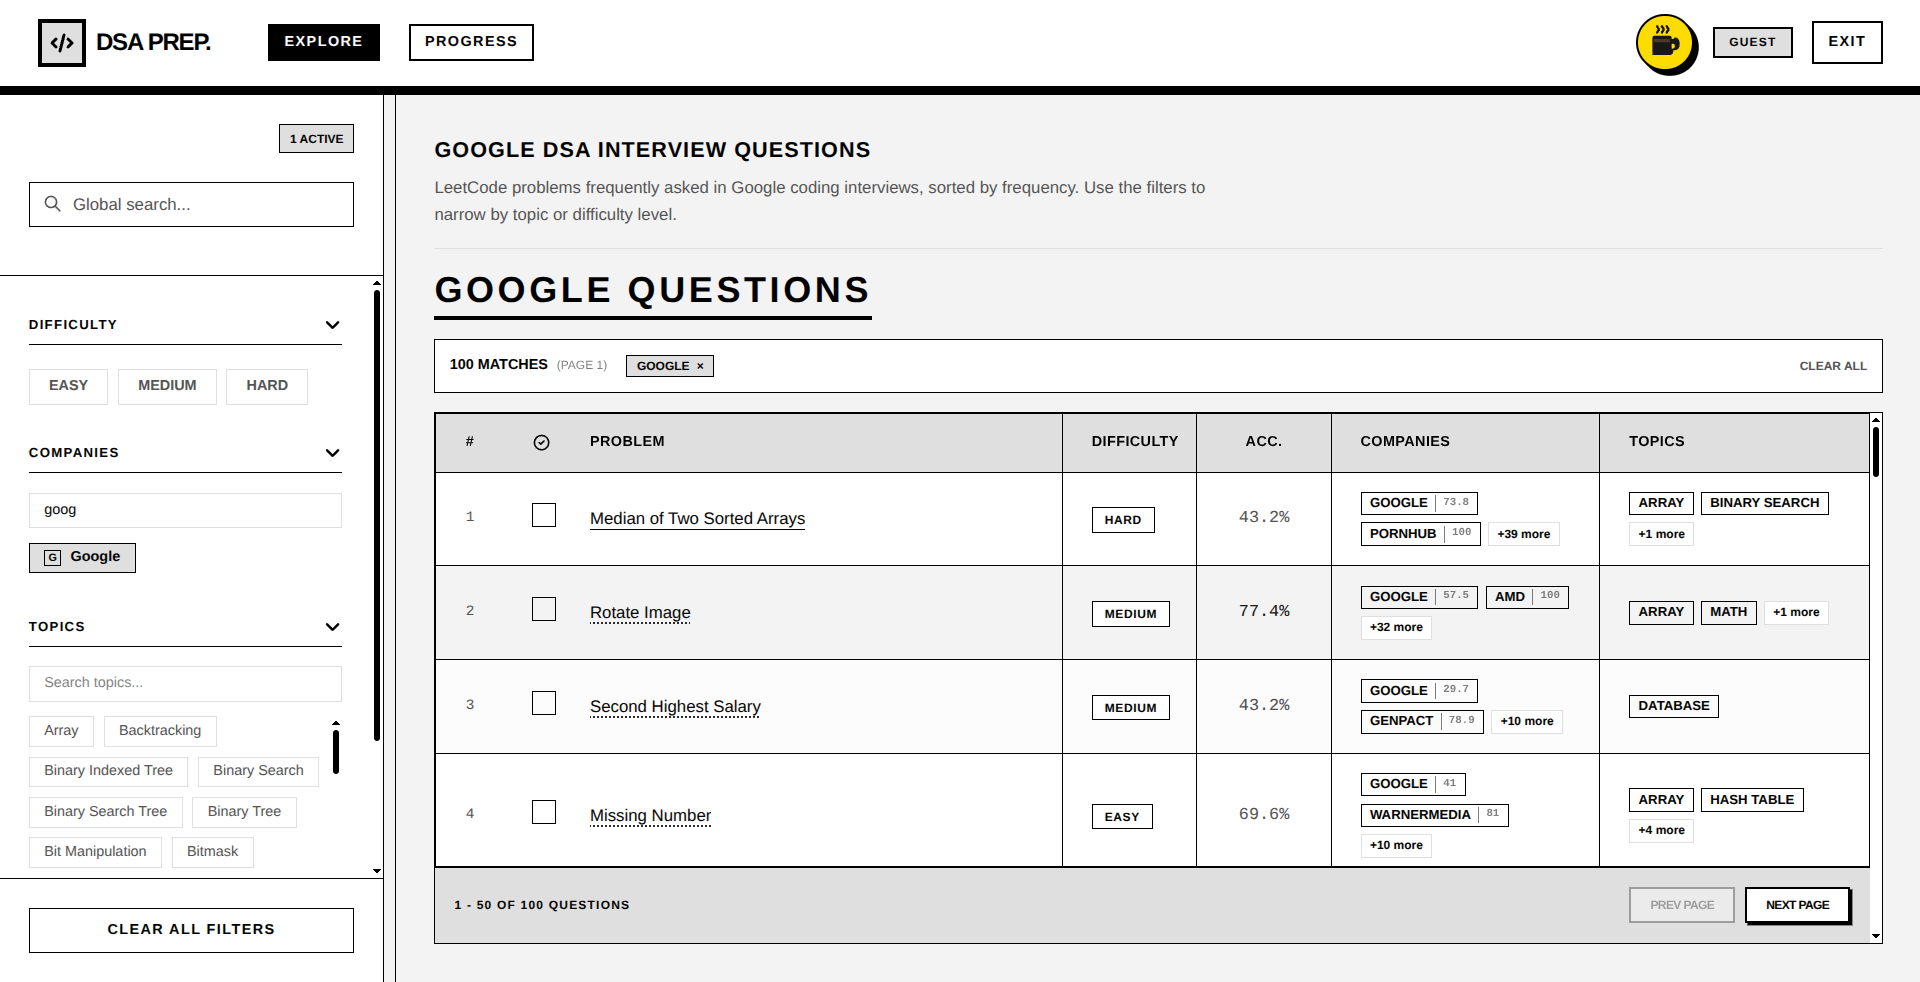The width and height of the screenshot is (1920, 982).
Task: Click the completed checkmark column header icon
Action: (542, 442)
